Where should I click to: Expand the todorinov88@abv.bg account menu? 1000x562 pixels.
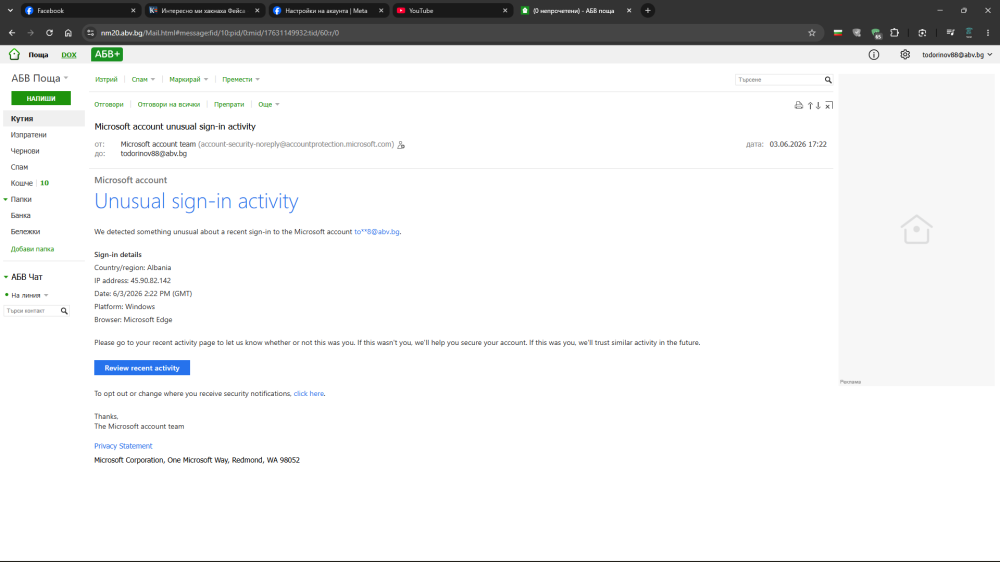(x=957, y=55)
